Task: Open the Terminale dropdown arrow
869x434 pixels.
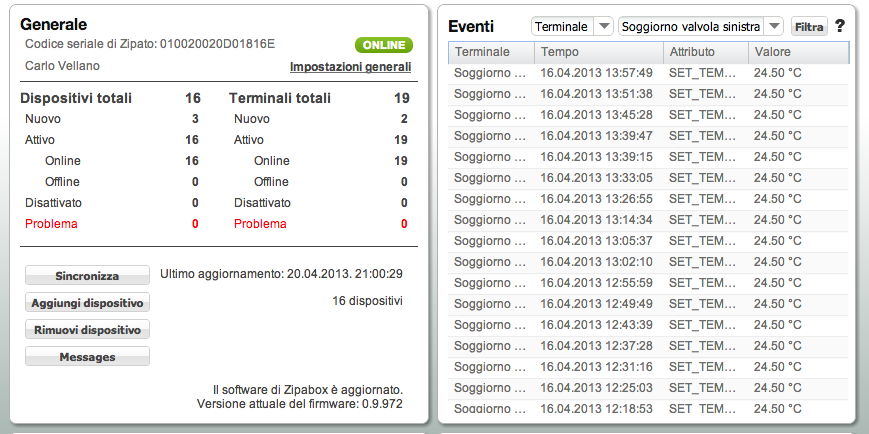Action: point(604,27)
